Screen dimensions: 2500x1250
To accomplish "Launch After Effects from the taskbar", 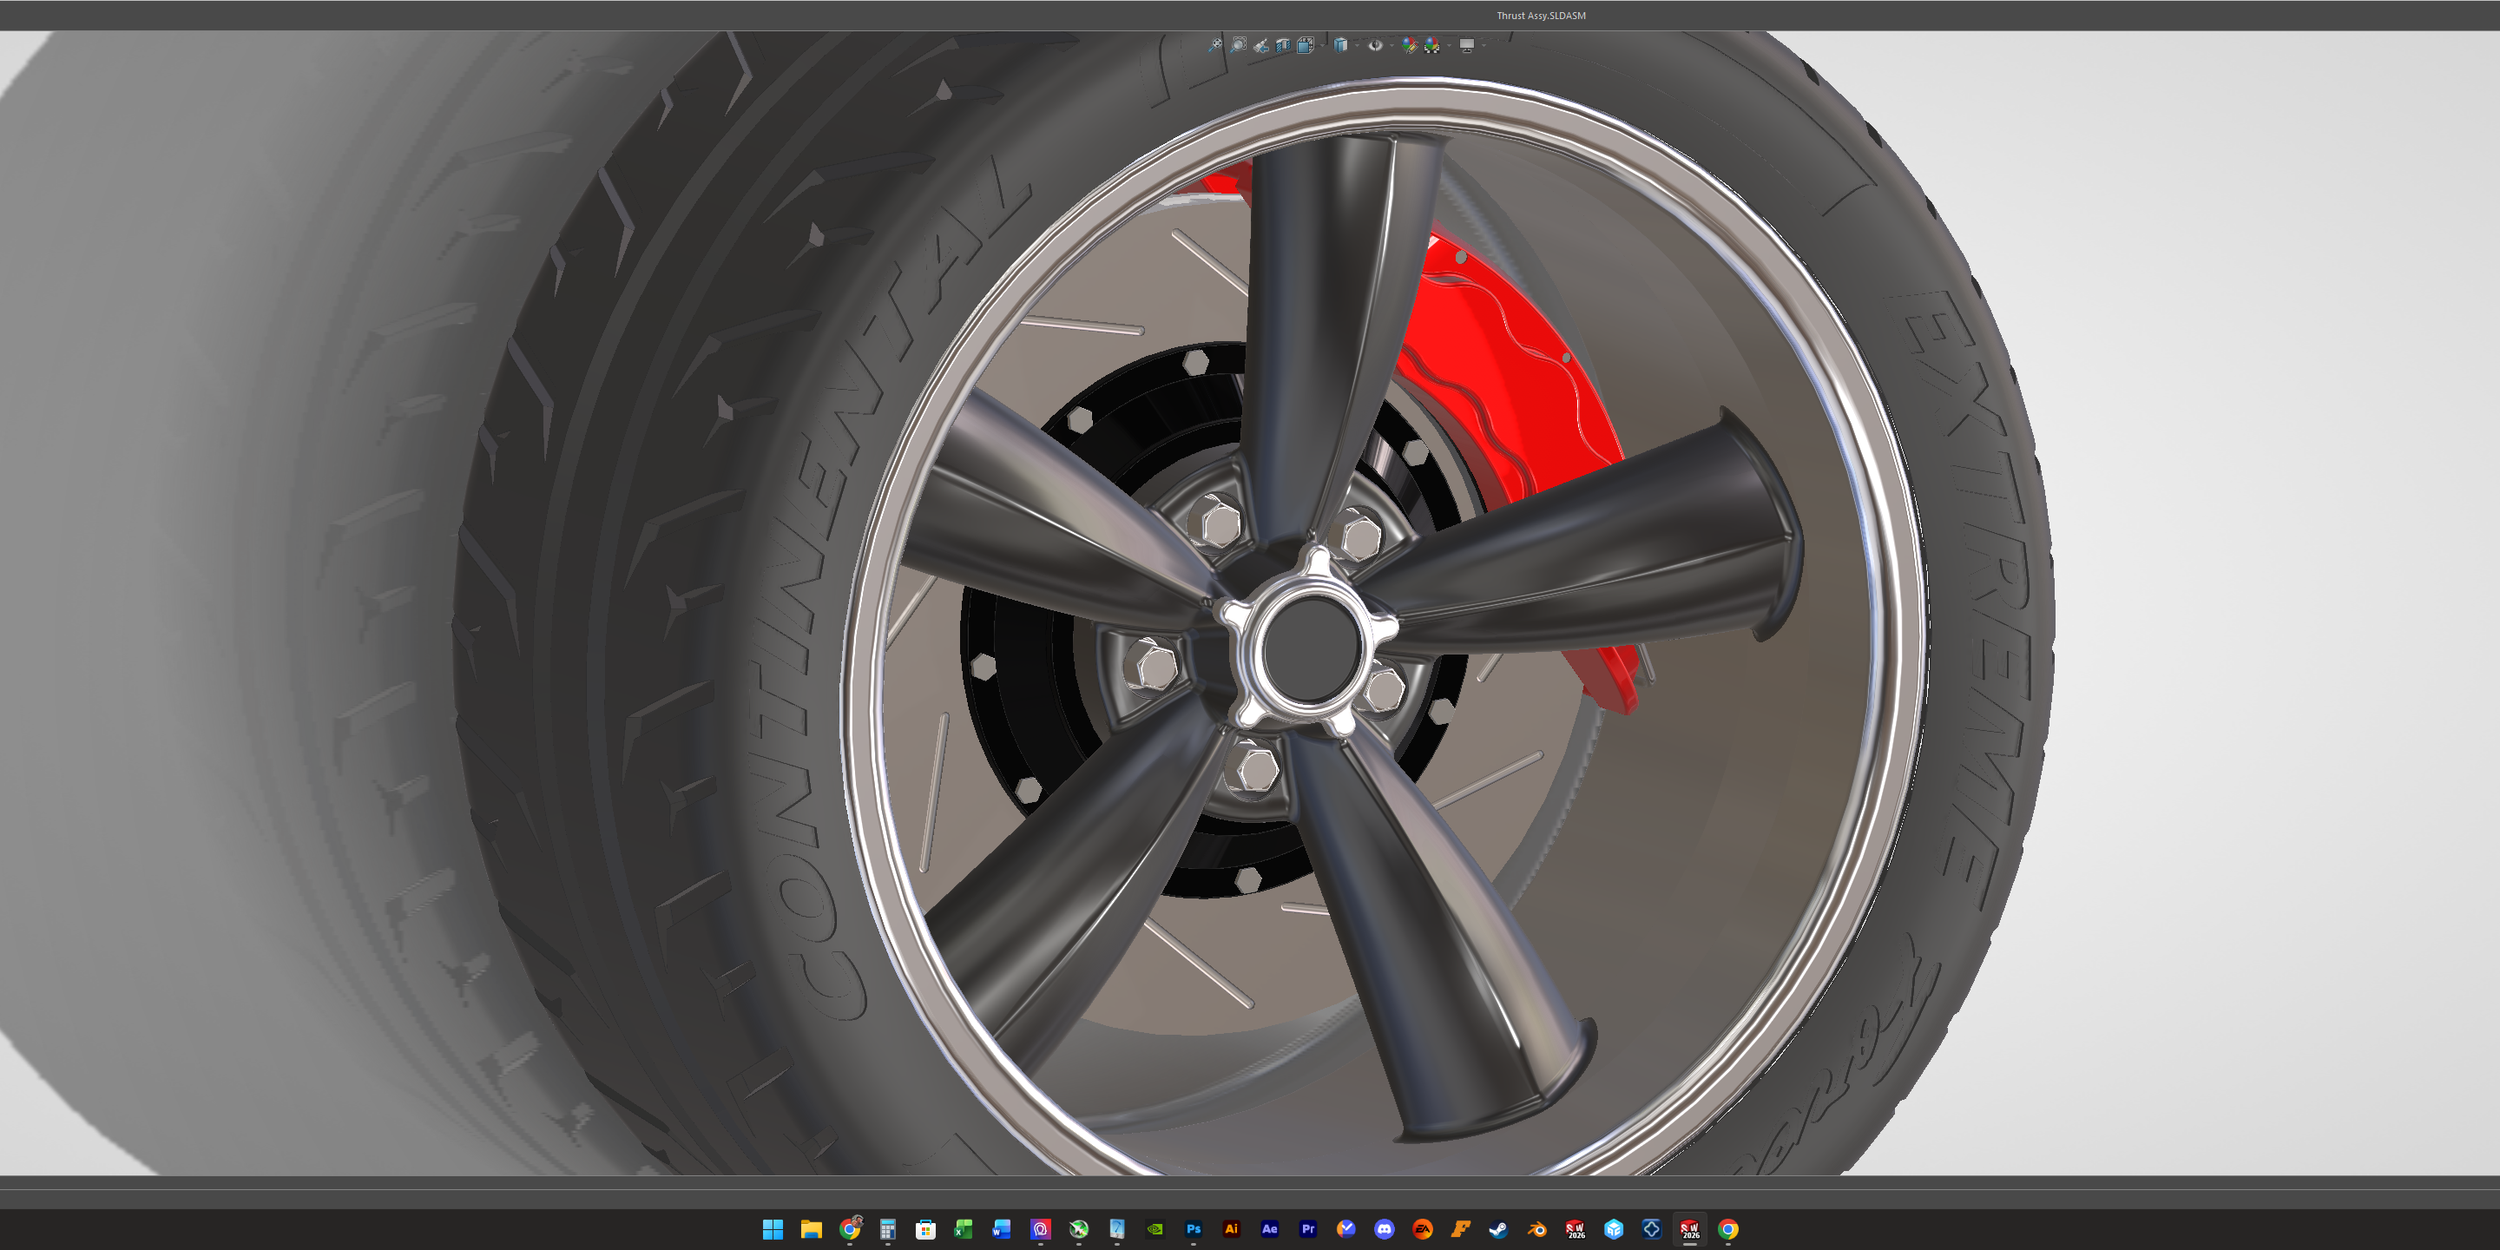I will click(x=1269, y=1229).
